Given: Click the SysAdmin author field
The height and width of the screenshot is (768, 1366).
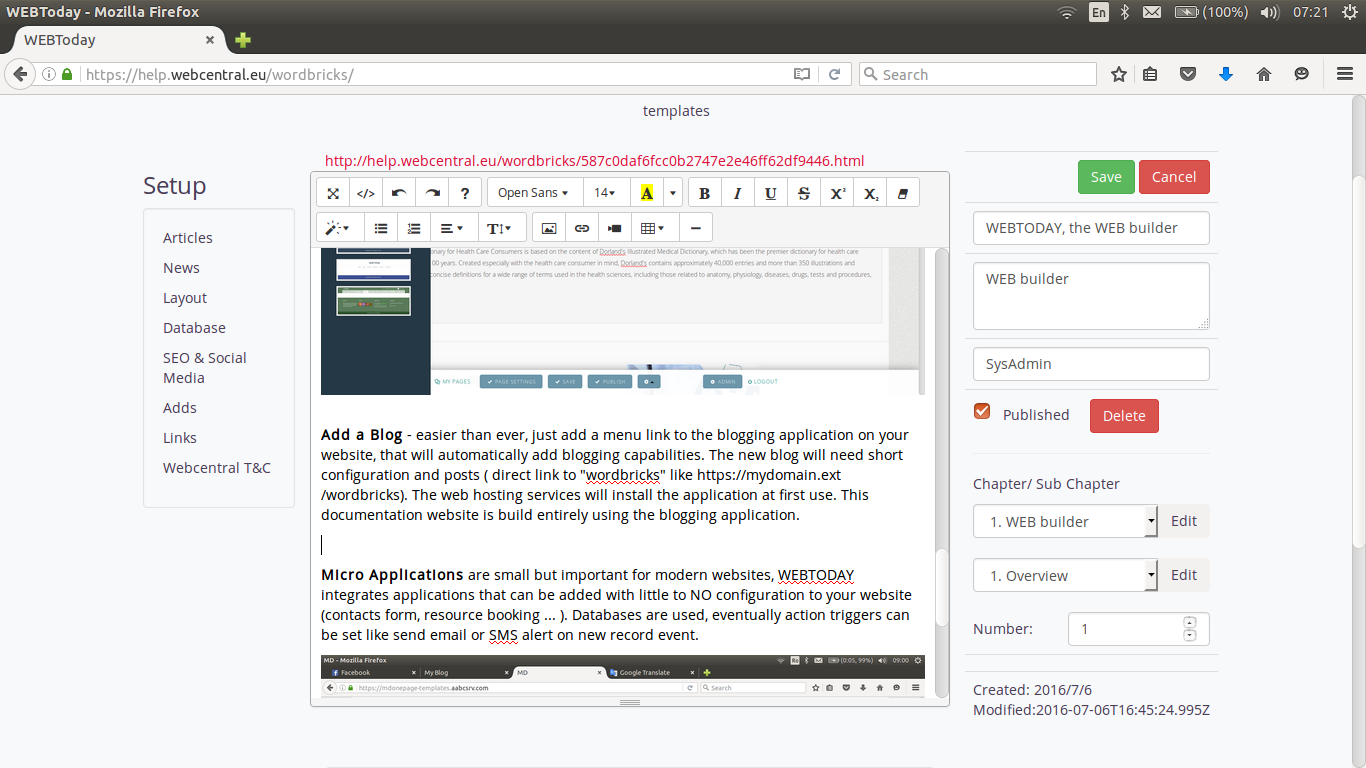Looking at the screenshot, I should (x=1091, y=364).
